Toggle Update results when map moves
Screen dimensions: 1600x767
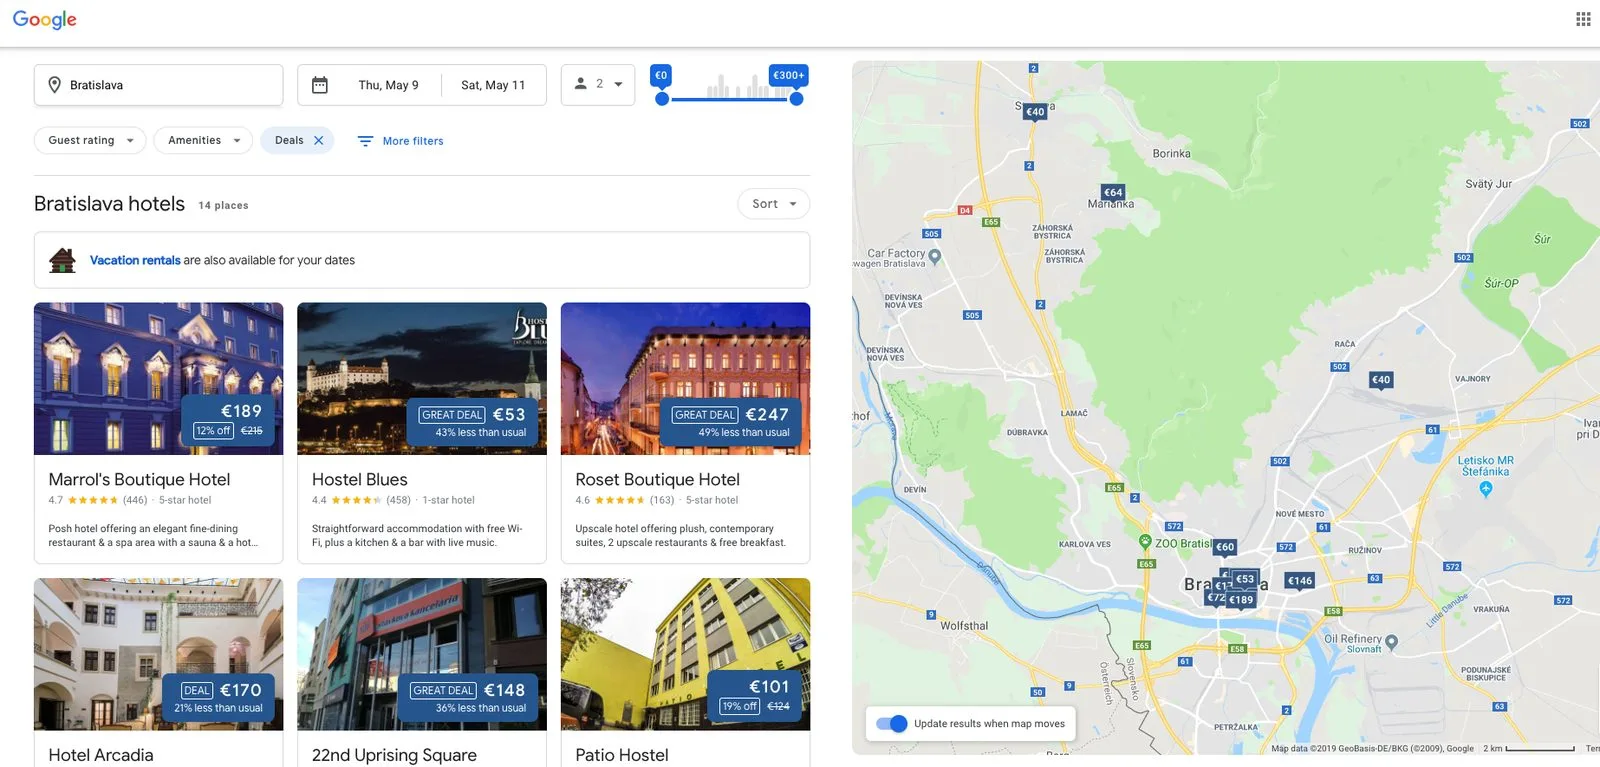pos(891,724)
